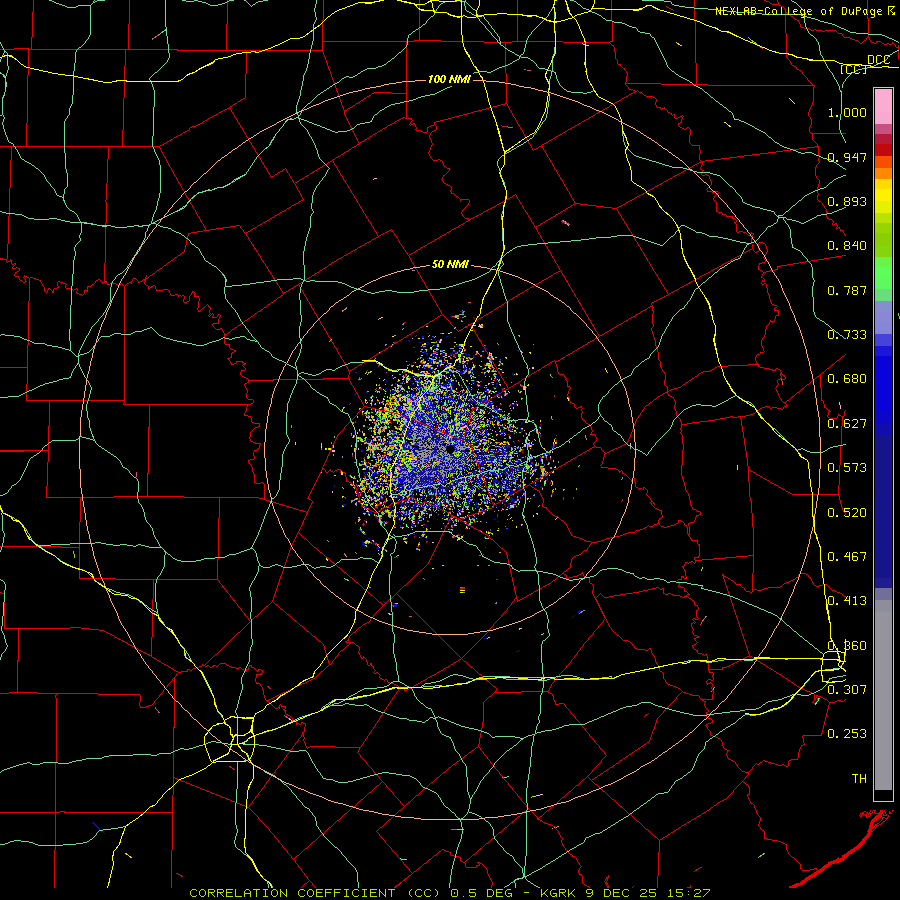This screenshot has height=900, width=900.
Task: Click the 0.947 scale value
Action: coord(847,157)
